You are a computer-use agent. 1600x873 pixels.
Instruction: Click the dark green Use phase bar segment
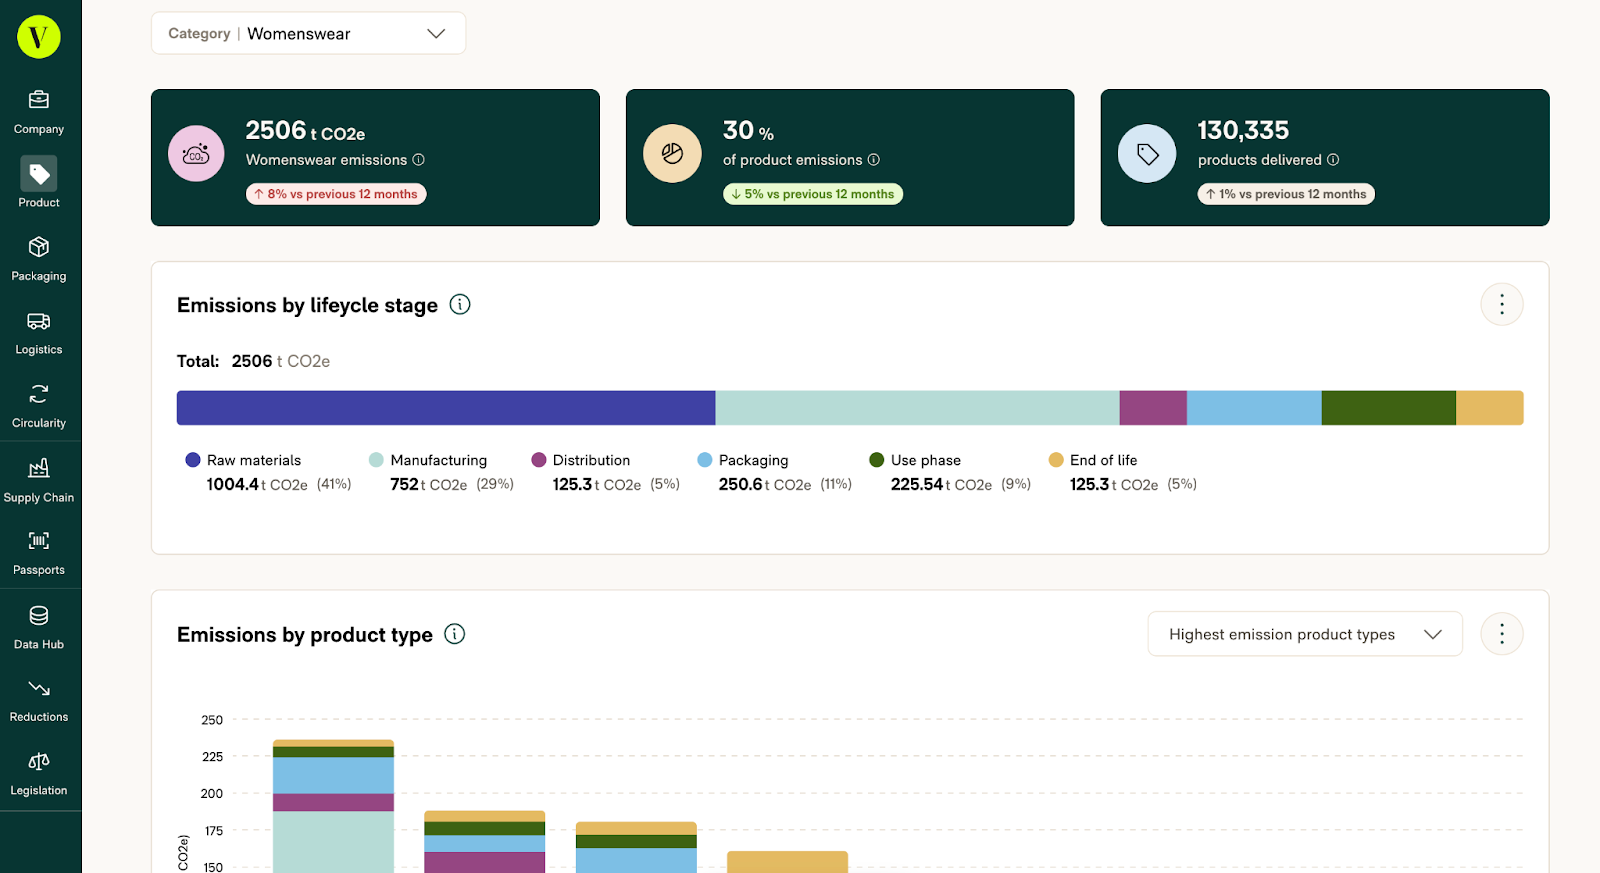coord(1389,408)
